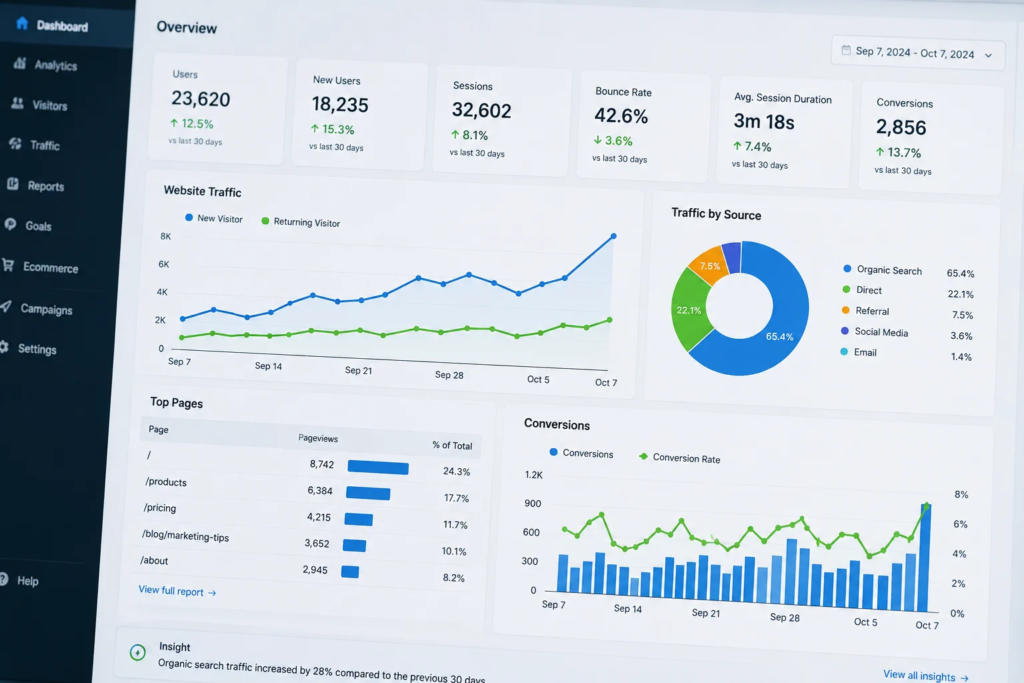Click the Goals sidebar icon
The width and height of the screenshot is (1024, 683).
(x=10, y=224)
